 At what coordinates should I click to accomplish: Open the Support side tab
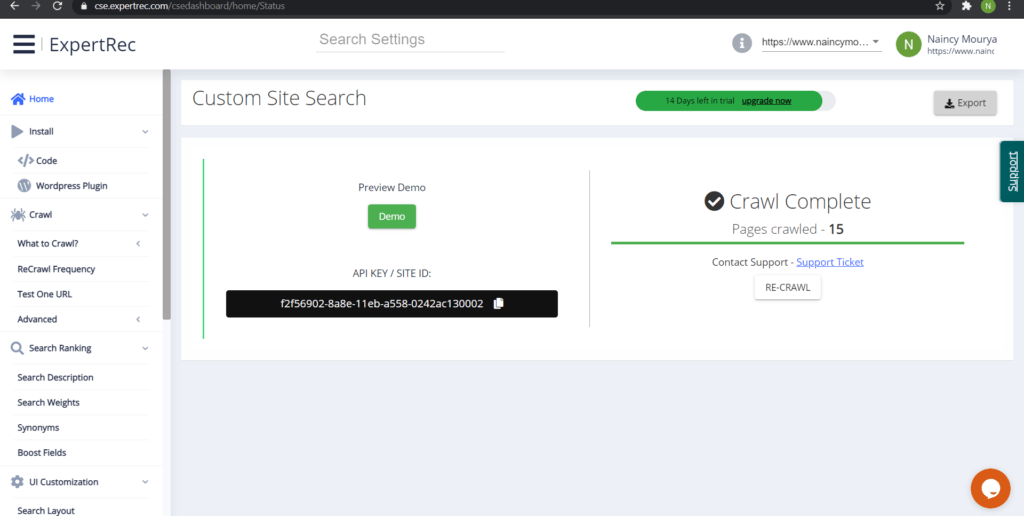point(1012,171)
